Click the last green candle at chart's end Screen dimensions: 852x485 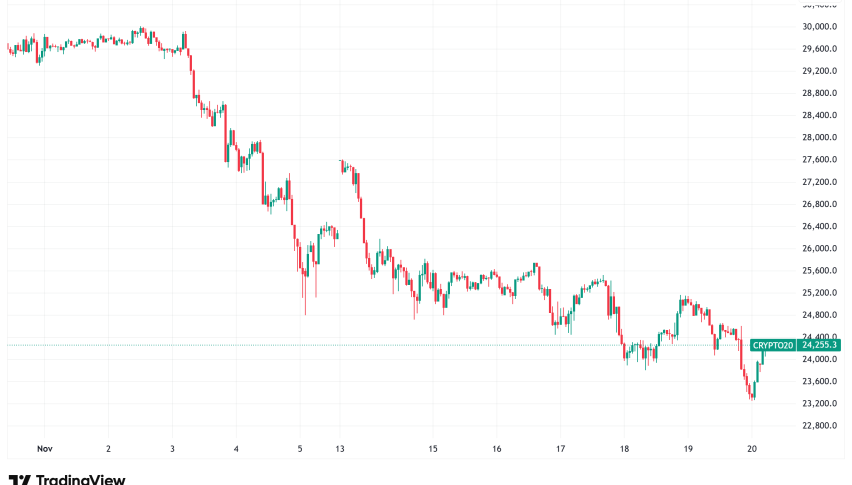762,355
